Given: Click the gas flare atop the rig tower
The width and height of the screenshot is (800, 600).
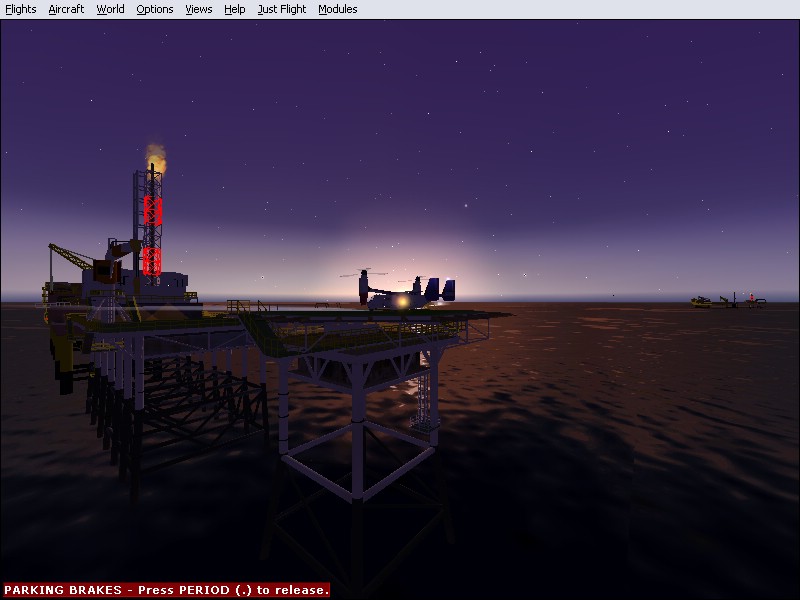Looking at the screenshot, I should click(155, 153).
